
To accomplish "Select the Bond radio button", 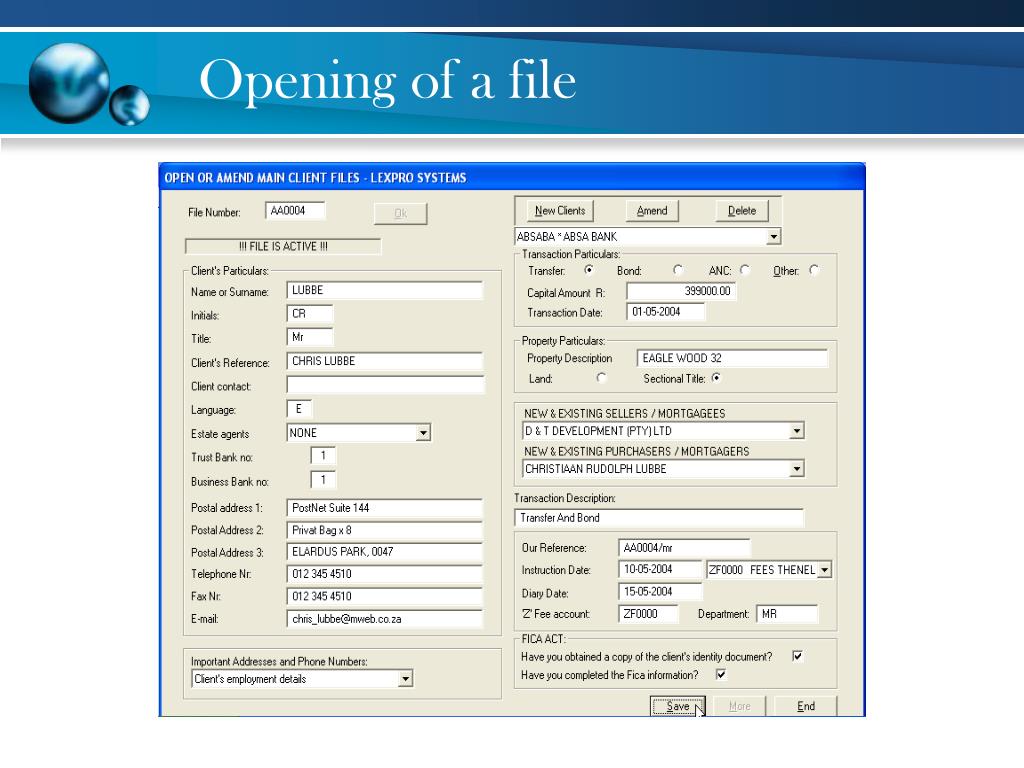I will (678, 270).
